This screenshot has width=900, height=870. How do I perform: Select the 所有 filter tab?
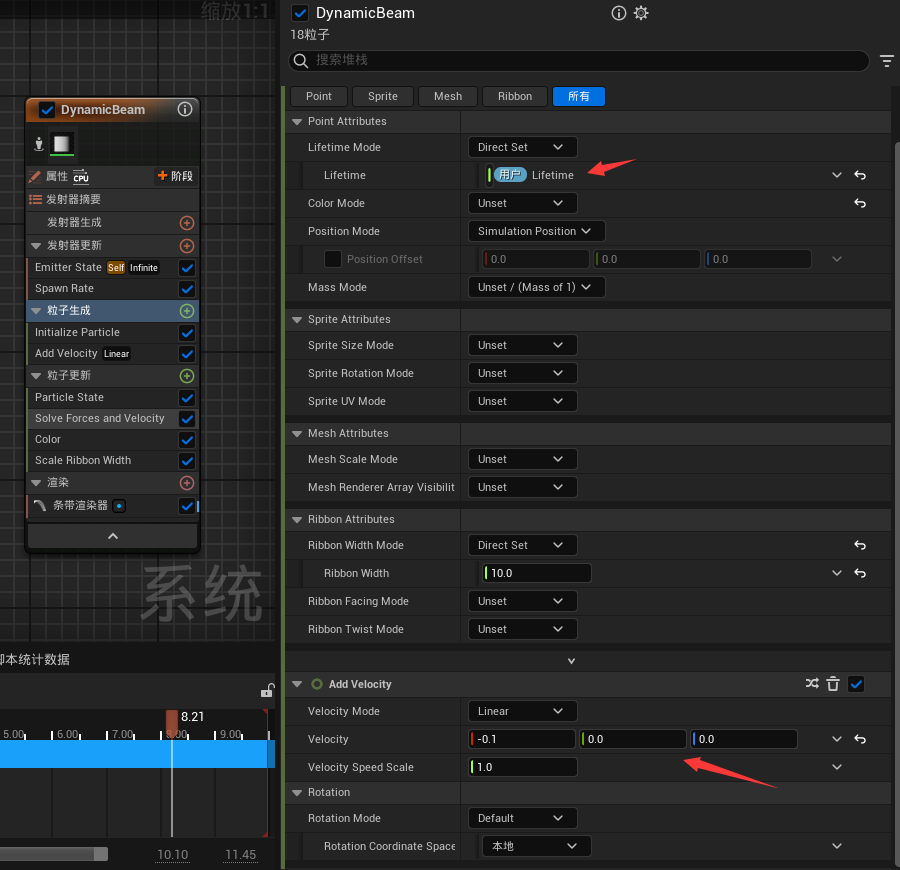pyautogui.click(x=579, y=96)
